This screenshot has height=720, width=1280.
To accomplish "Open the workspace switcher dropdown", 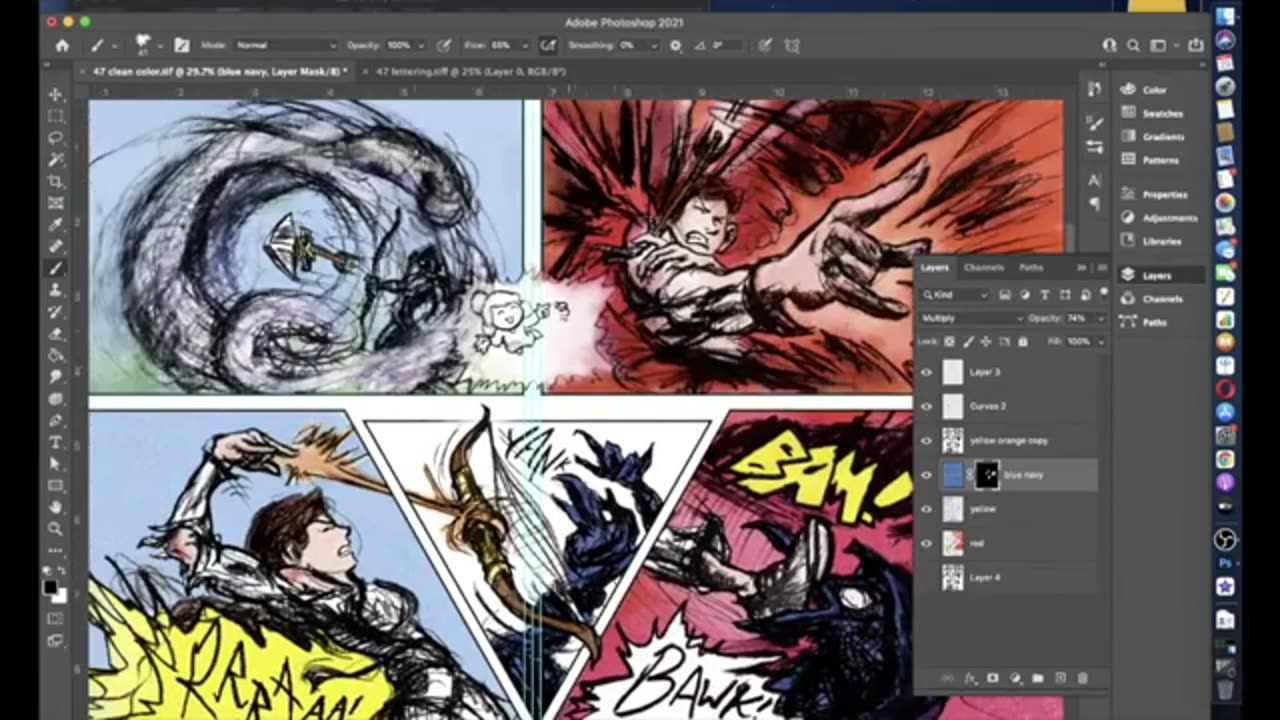I will [x=1160, y=45].
